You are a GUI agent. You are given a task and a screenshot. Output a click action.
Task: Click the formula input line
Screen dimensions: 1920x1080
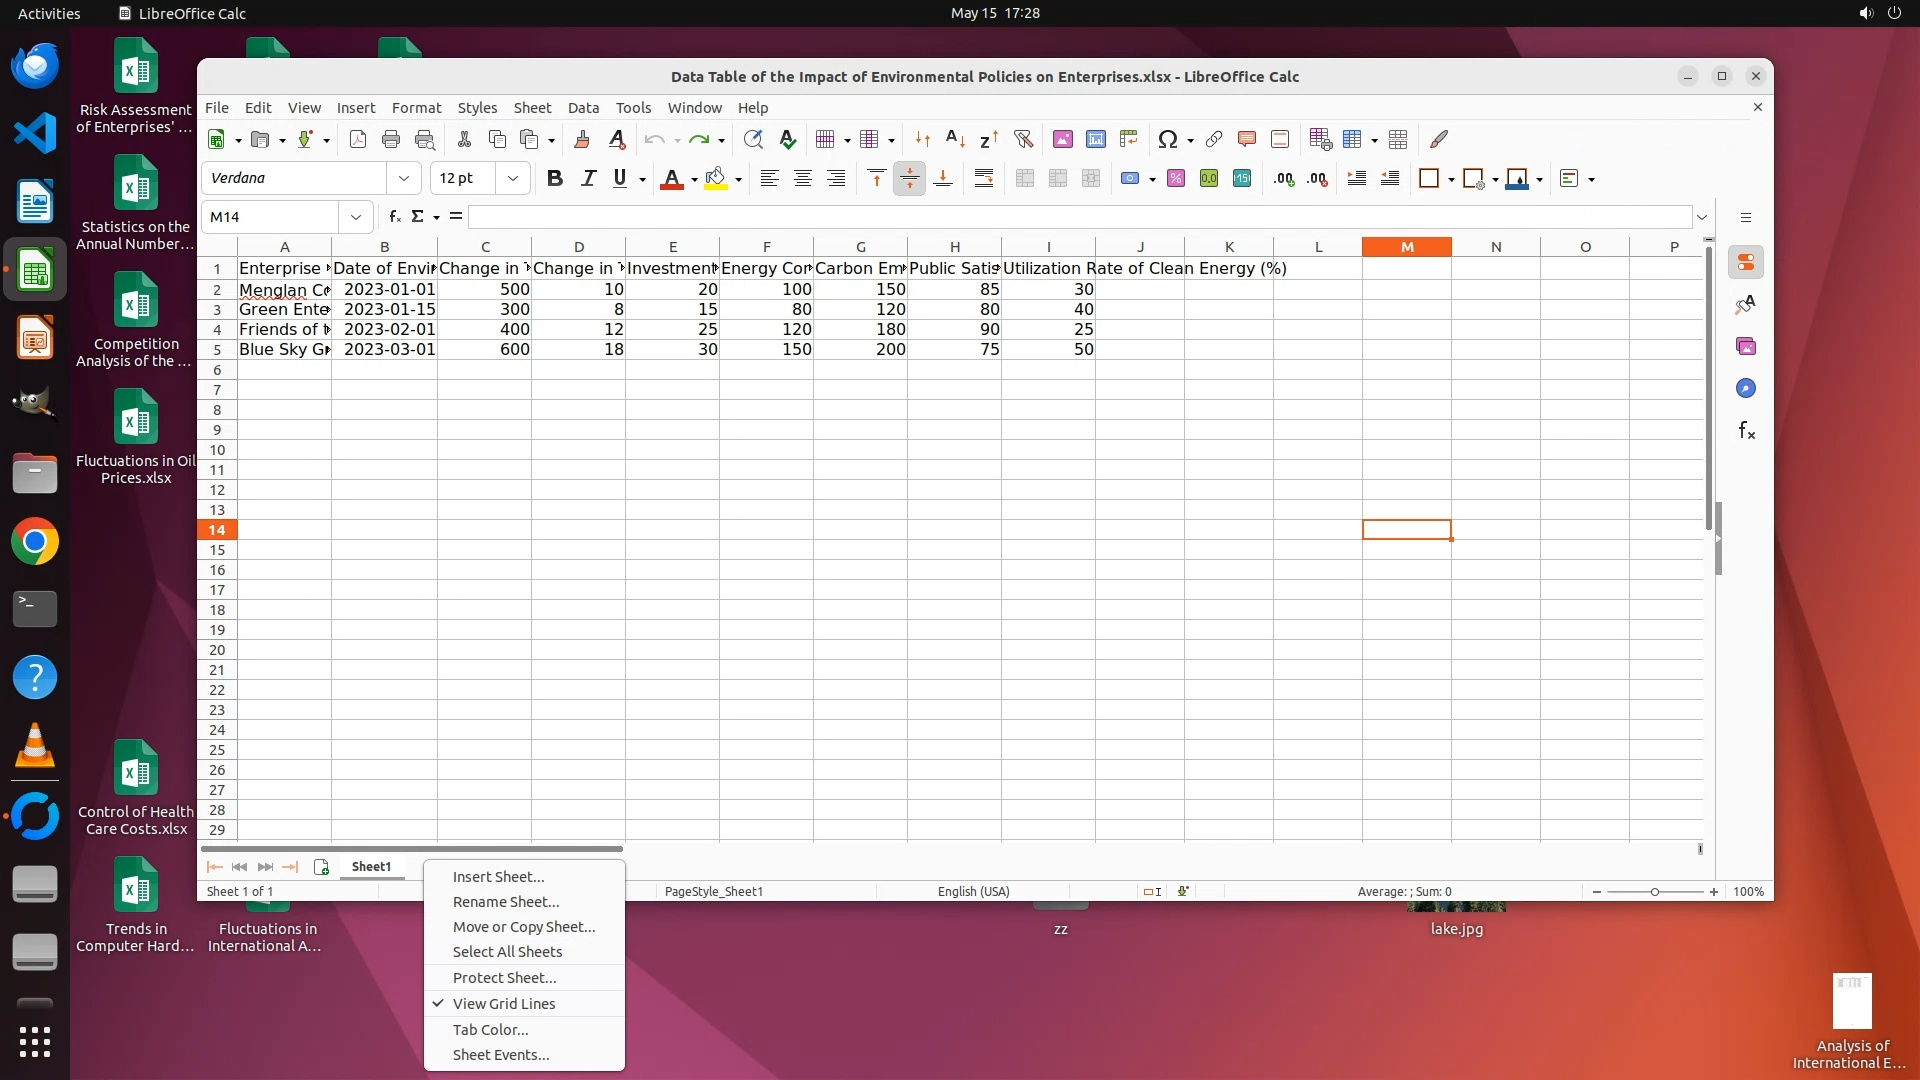(1080, 217)
